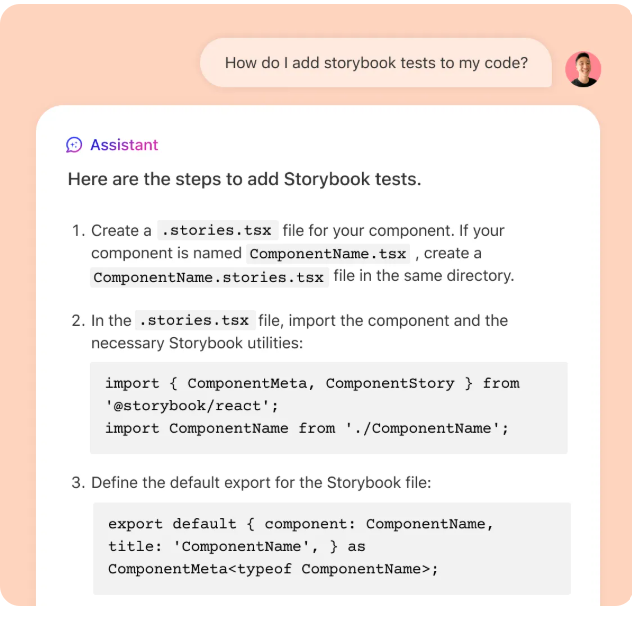Click the .stories.tsx code tag in step 2

195,321
